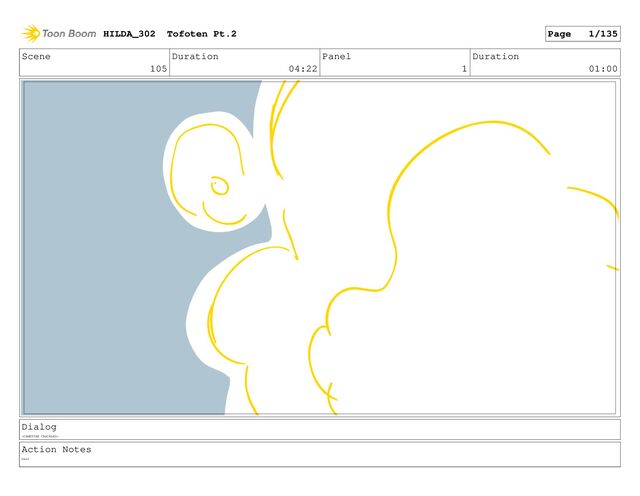The image size is (640, 496).
Task: Select the title text "HILDA_302 Tofoten Pt.2"
Action: point(170,34)
